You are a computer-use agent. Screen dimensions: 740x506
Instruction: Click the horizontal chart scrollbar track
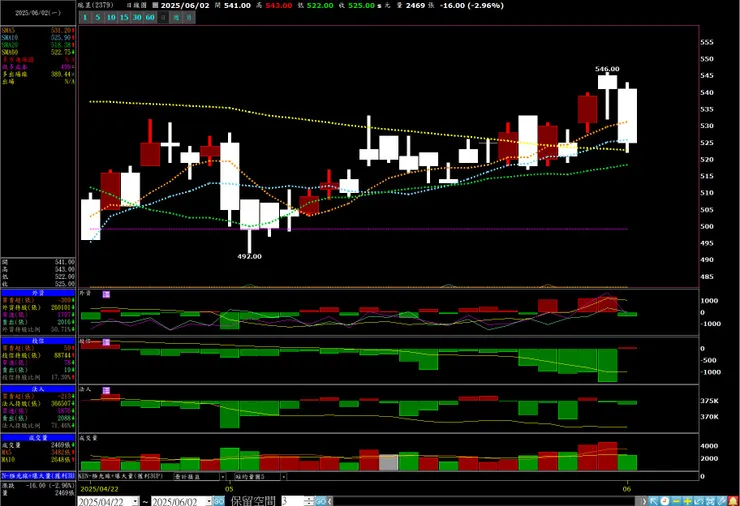click(x=486, y=501)
